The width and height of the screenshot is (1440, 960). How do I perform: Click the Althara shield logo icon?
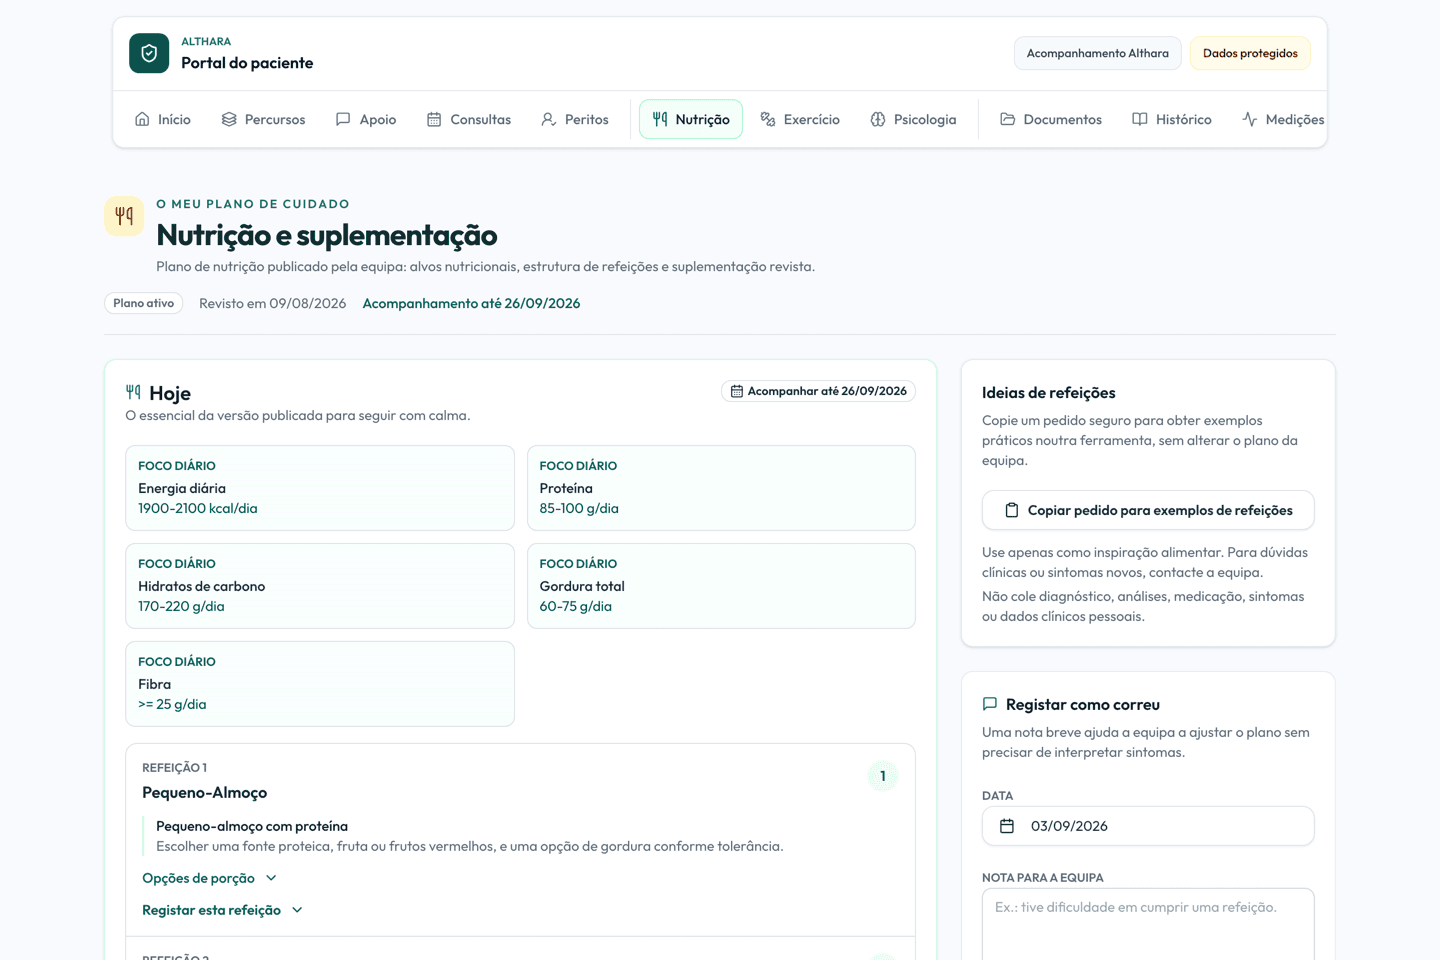coord(149,53)
